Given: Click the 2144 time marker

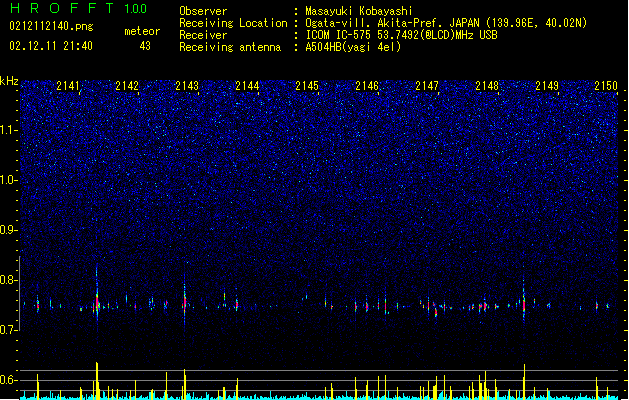Looking at the screenshot, I should click(x=247, y=86).
